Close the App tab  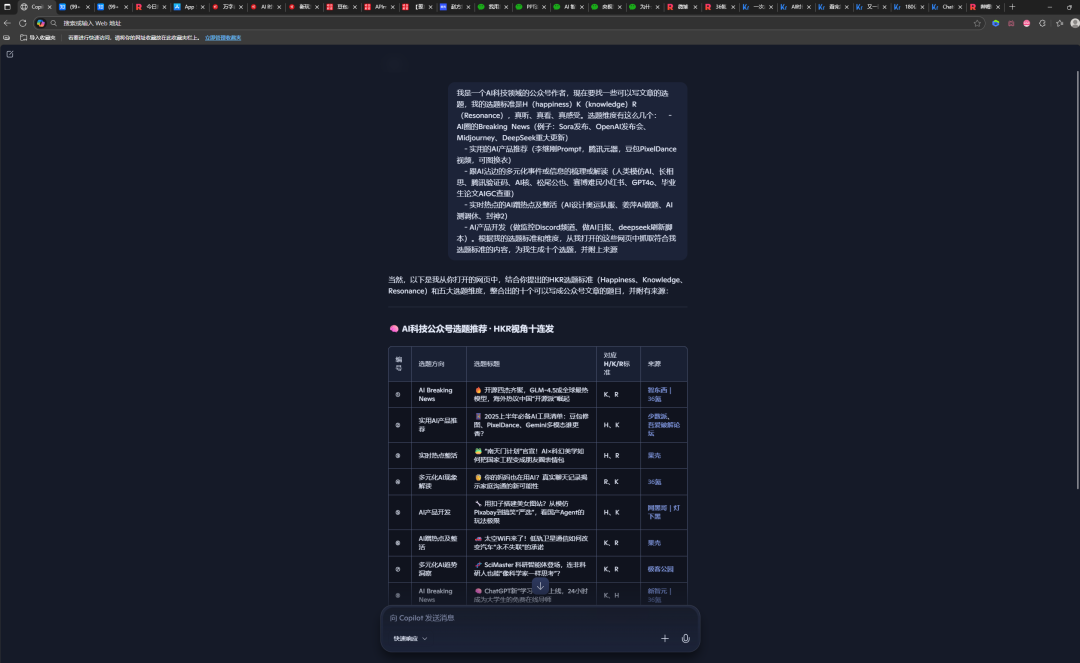pyautogui.click(x=202, y=7)
